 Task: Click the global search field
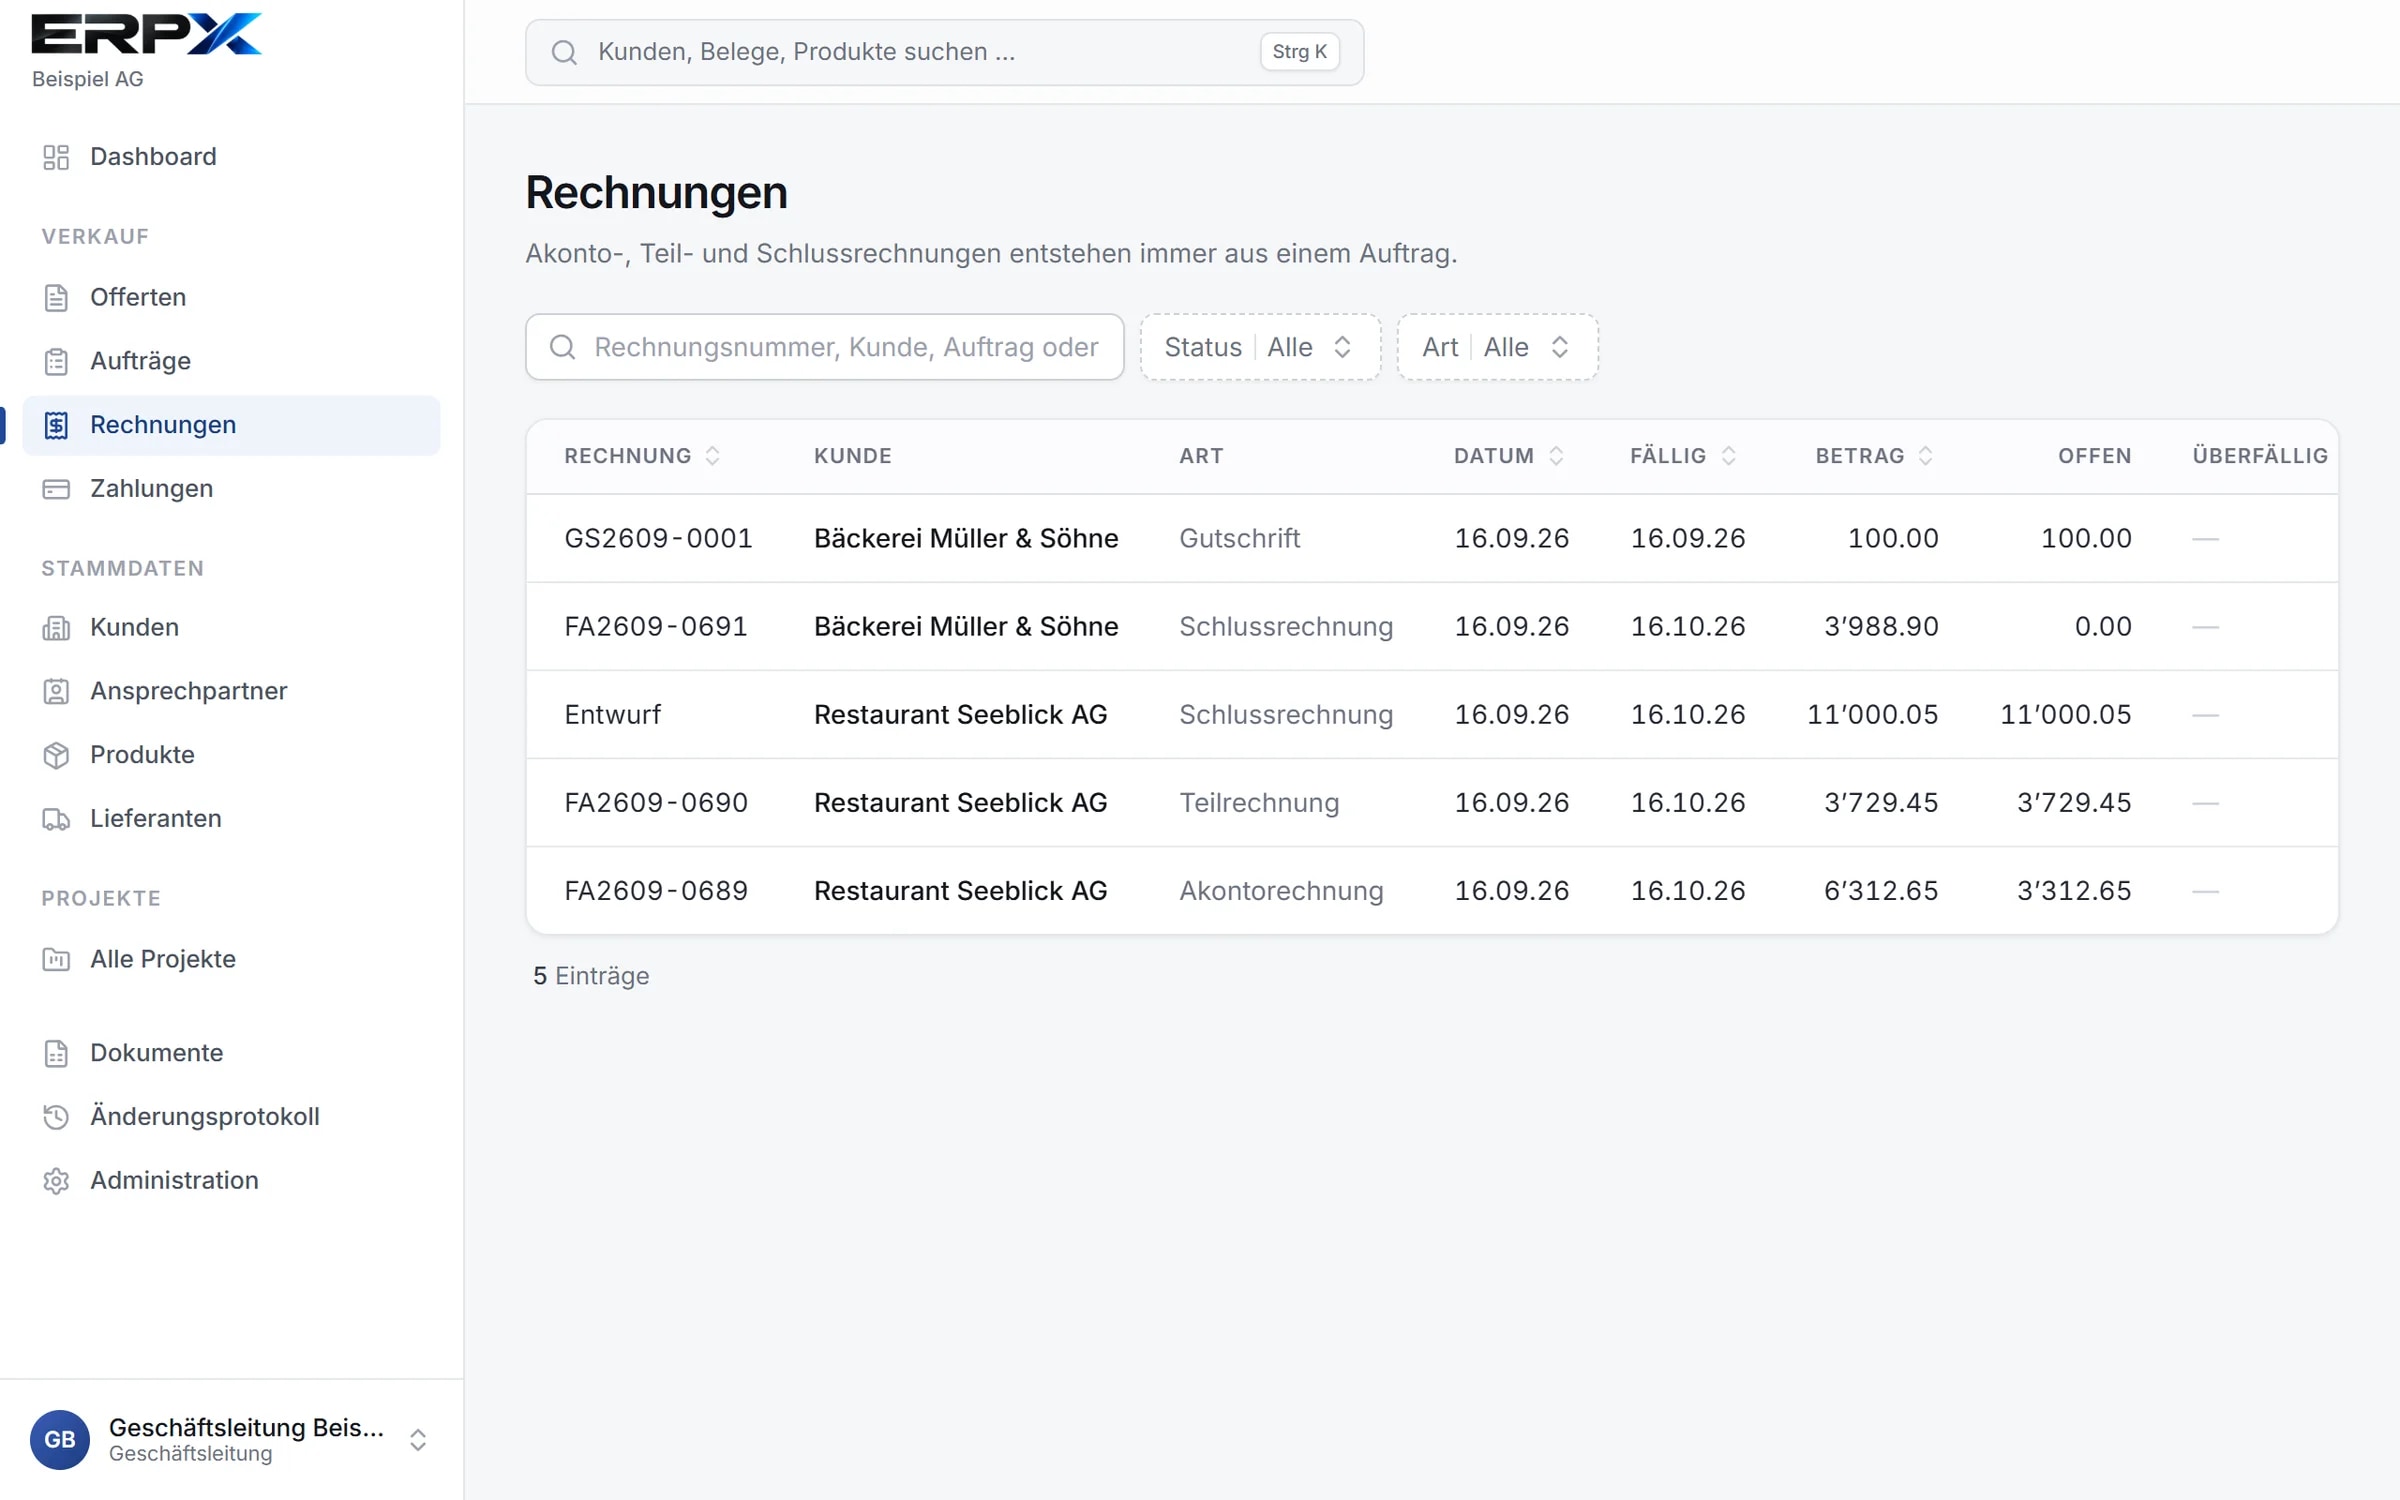pos(944,52)
